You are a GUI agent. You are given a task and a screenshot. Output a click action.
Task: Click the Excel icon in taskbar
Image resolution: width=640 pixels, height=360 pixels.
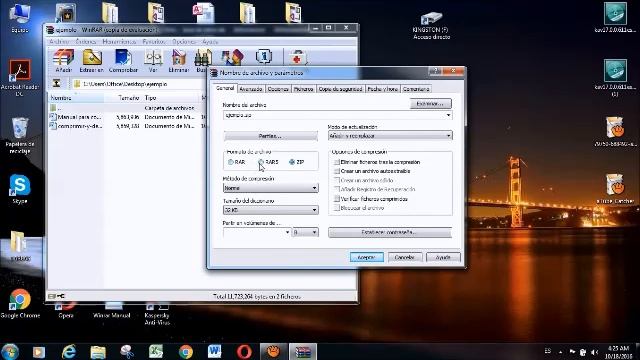[156, 351]
